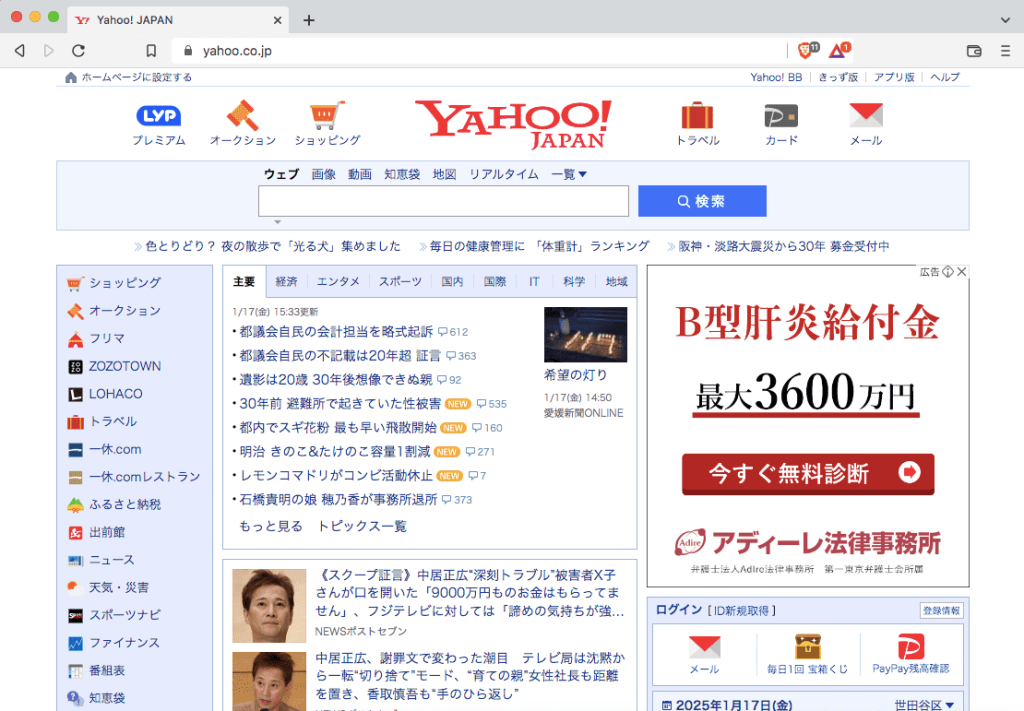Open the Mail envelope icon in header
This screenshot has height=711, width=1024.
[866, 115]
